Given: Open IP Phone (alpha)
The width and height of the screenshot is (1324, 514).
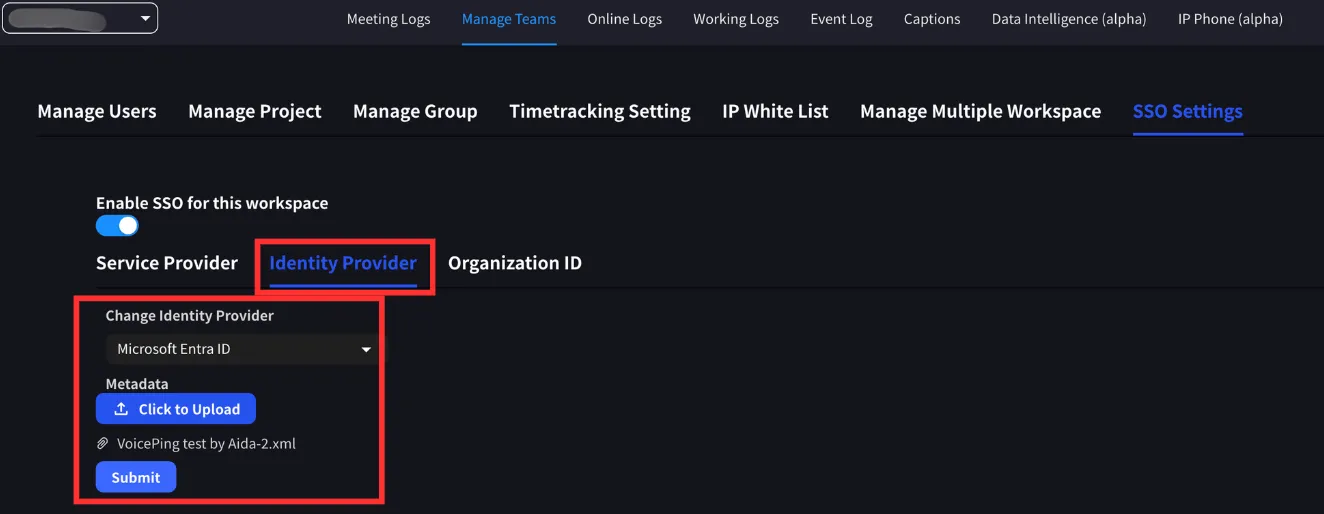Looking at the screenshot, I should click(1230, 19).
